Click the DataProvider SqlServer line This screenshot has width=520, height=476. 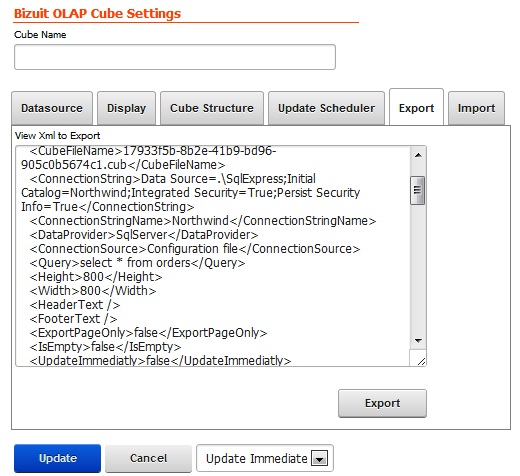[x=143, y=235]
